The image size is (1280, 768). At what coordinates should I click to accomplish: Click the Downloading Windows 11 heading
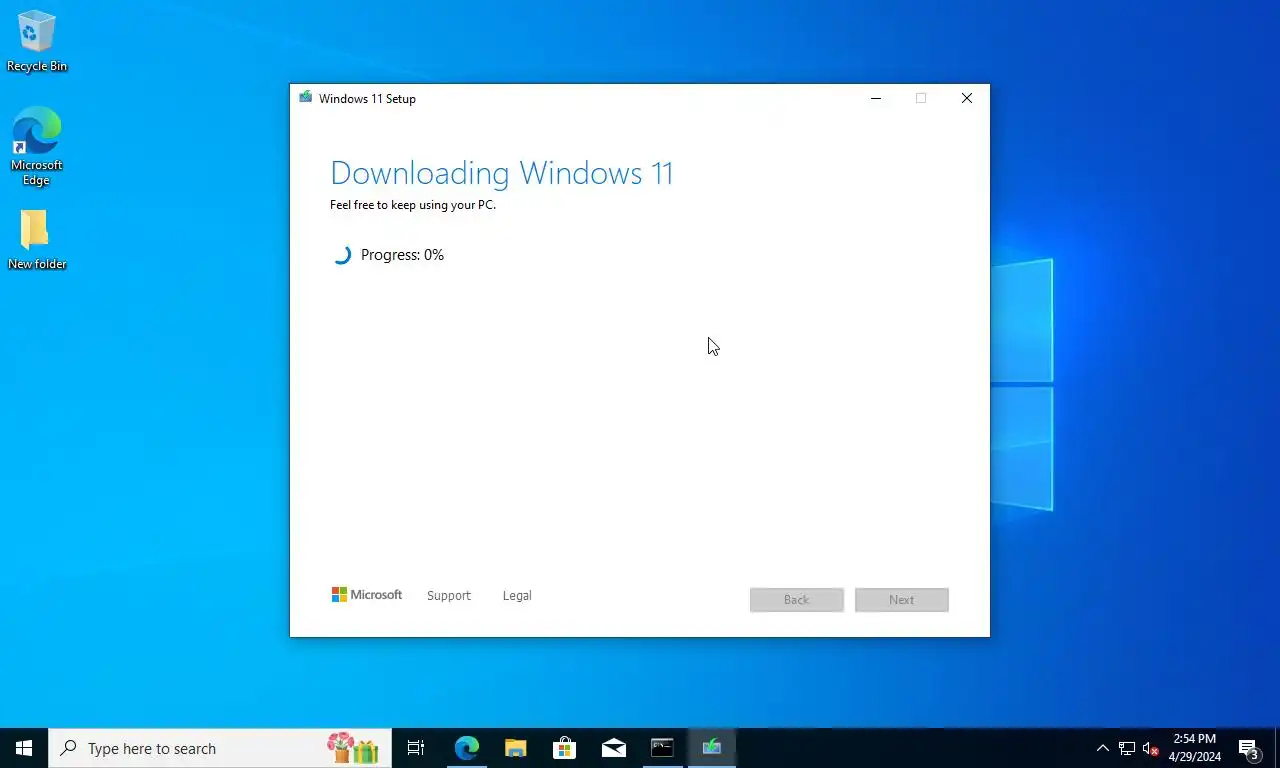502,173
